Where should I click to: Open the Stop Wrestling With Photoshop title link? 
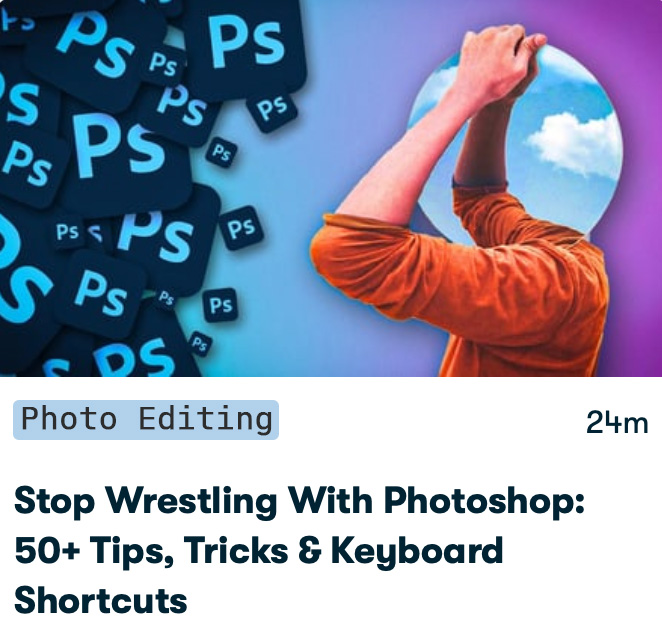tap(299, 550)
